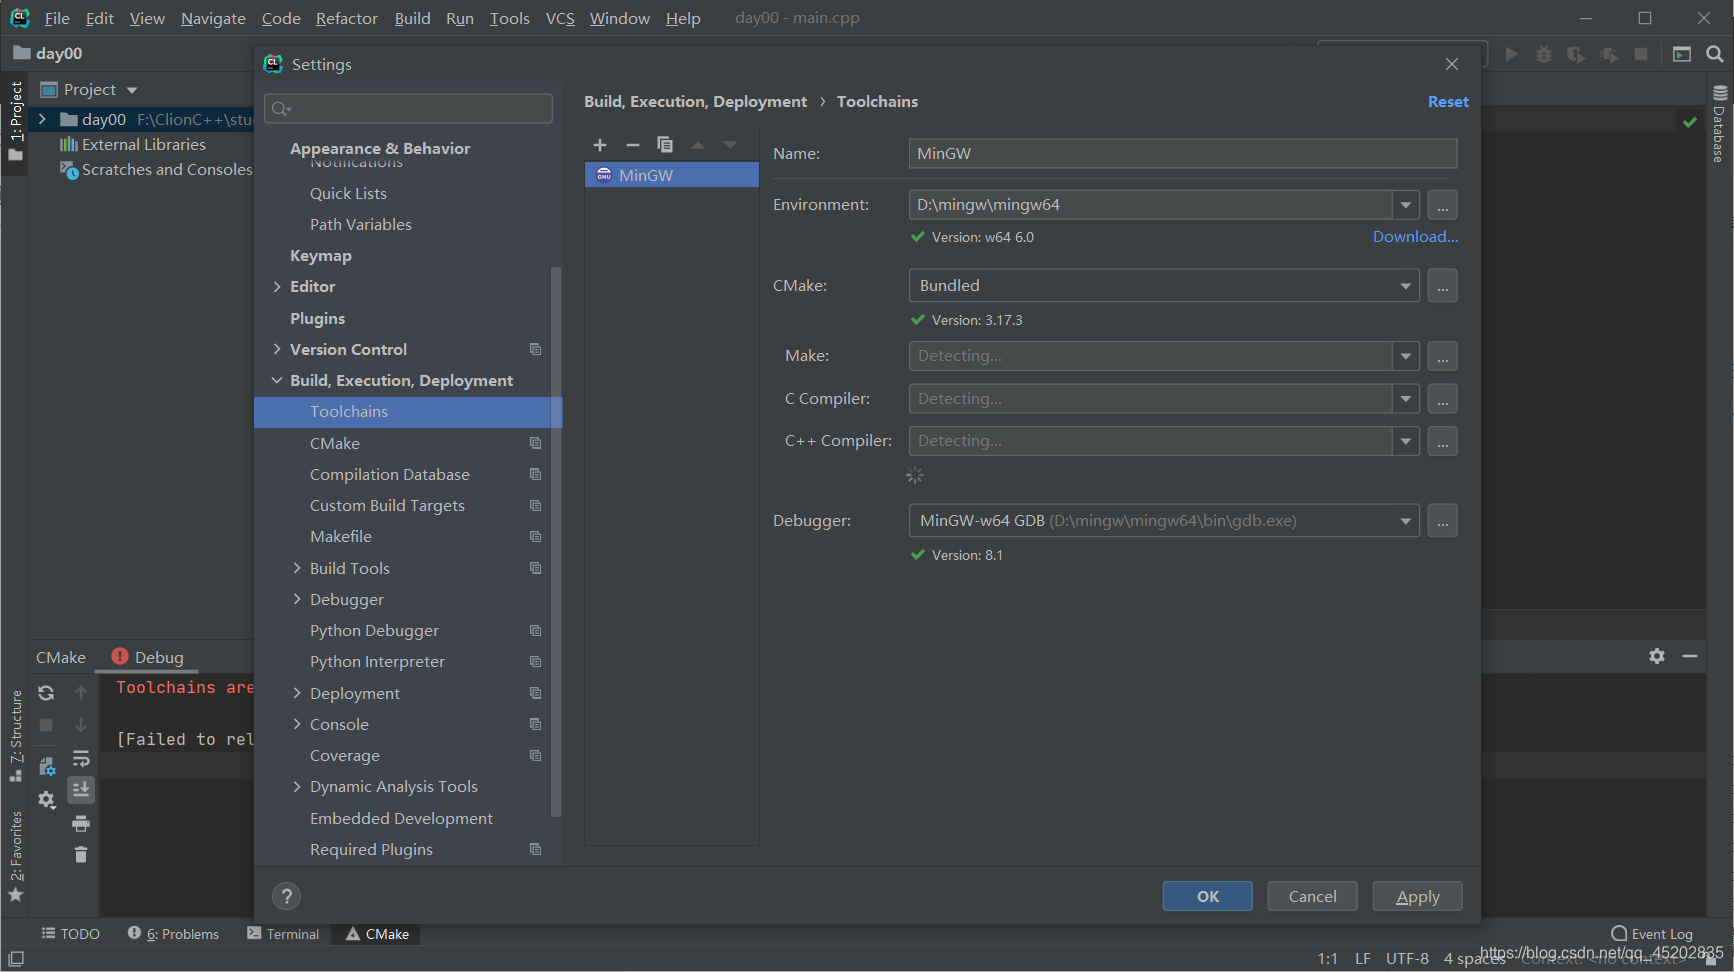This screenshot has height=972, width=1734.
Task: Click OK to confirm settings
Action: [x=1207, y=896]
